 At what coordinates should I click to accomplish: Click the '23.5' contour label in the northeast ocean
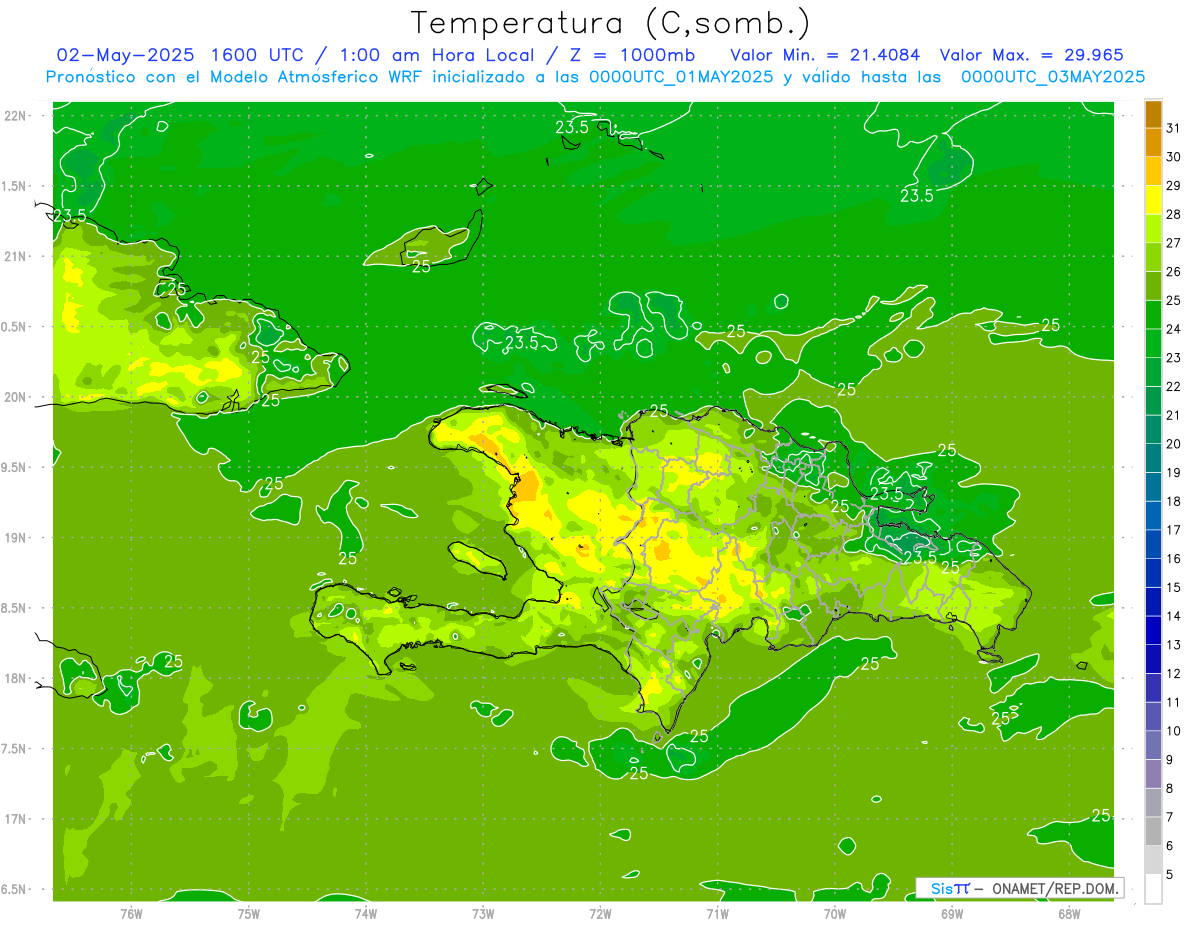tap(916, 196)
